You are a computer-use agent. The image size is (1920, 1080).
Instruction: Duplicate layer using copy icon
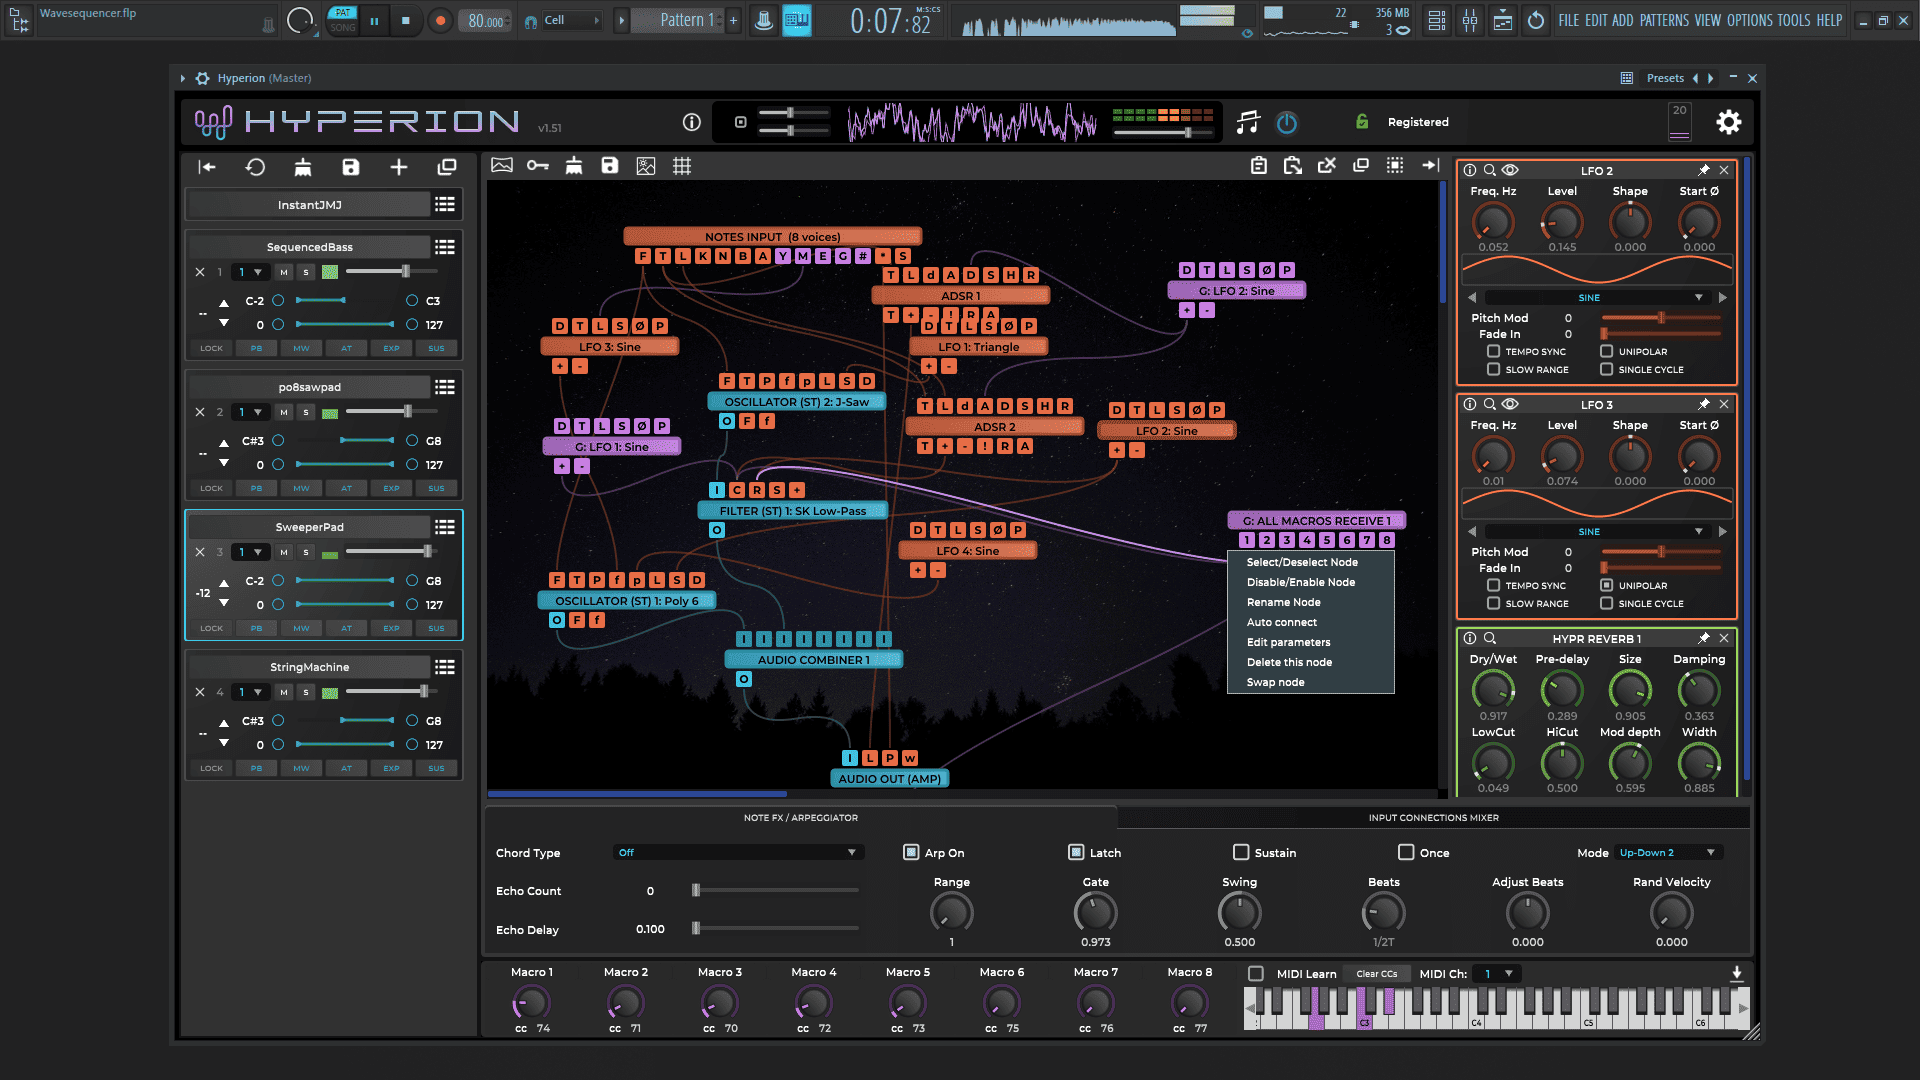pyautogui.click(x=447, y=167)
